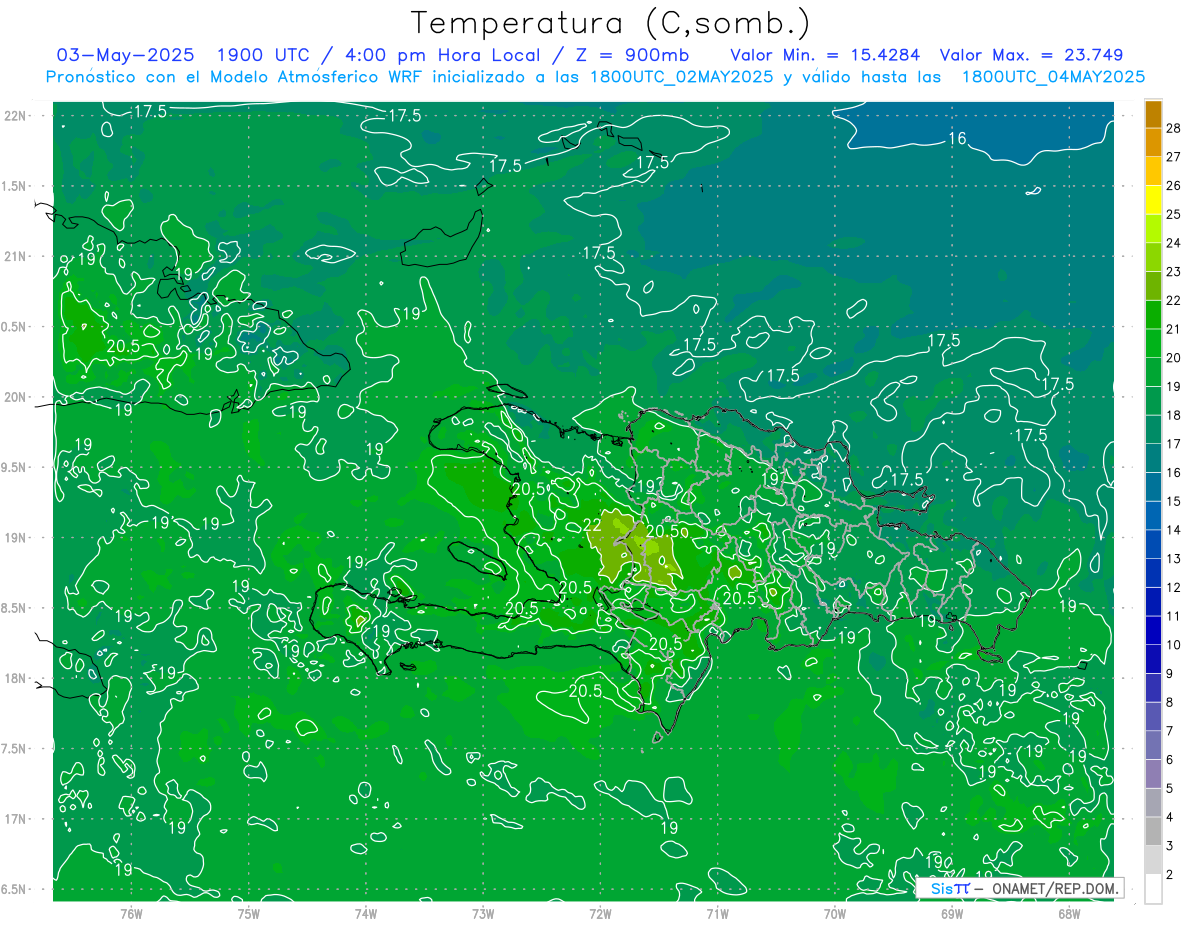Click the '1800UTC_04MAY2025' valid-until time
This screenshot has width=1200, height=927.
click(x=1053, y=77)
